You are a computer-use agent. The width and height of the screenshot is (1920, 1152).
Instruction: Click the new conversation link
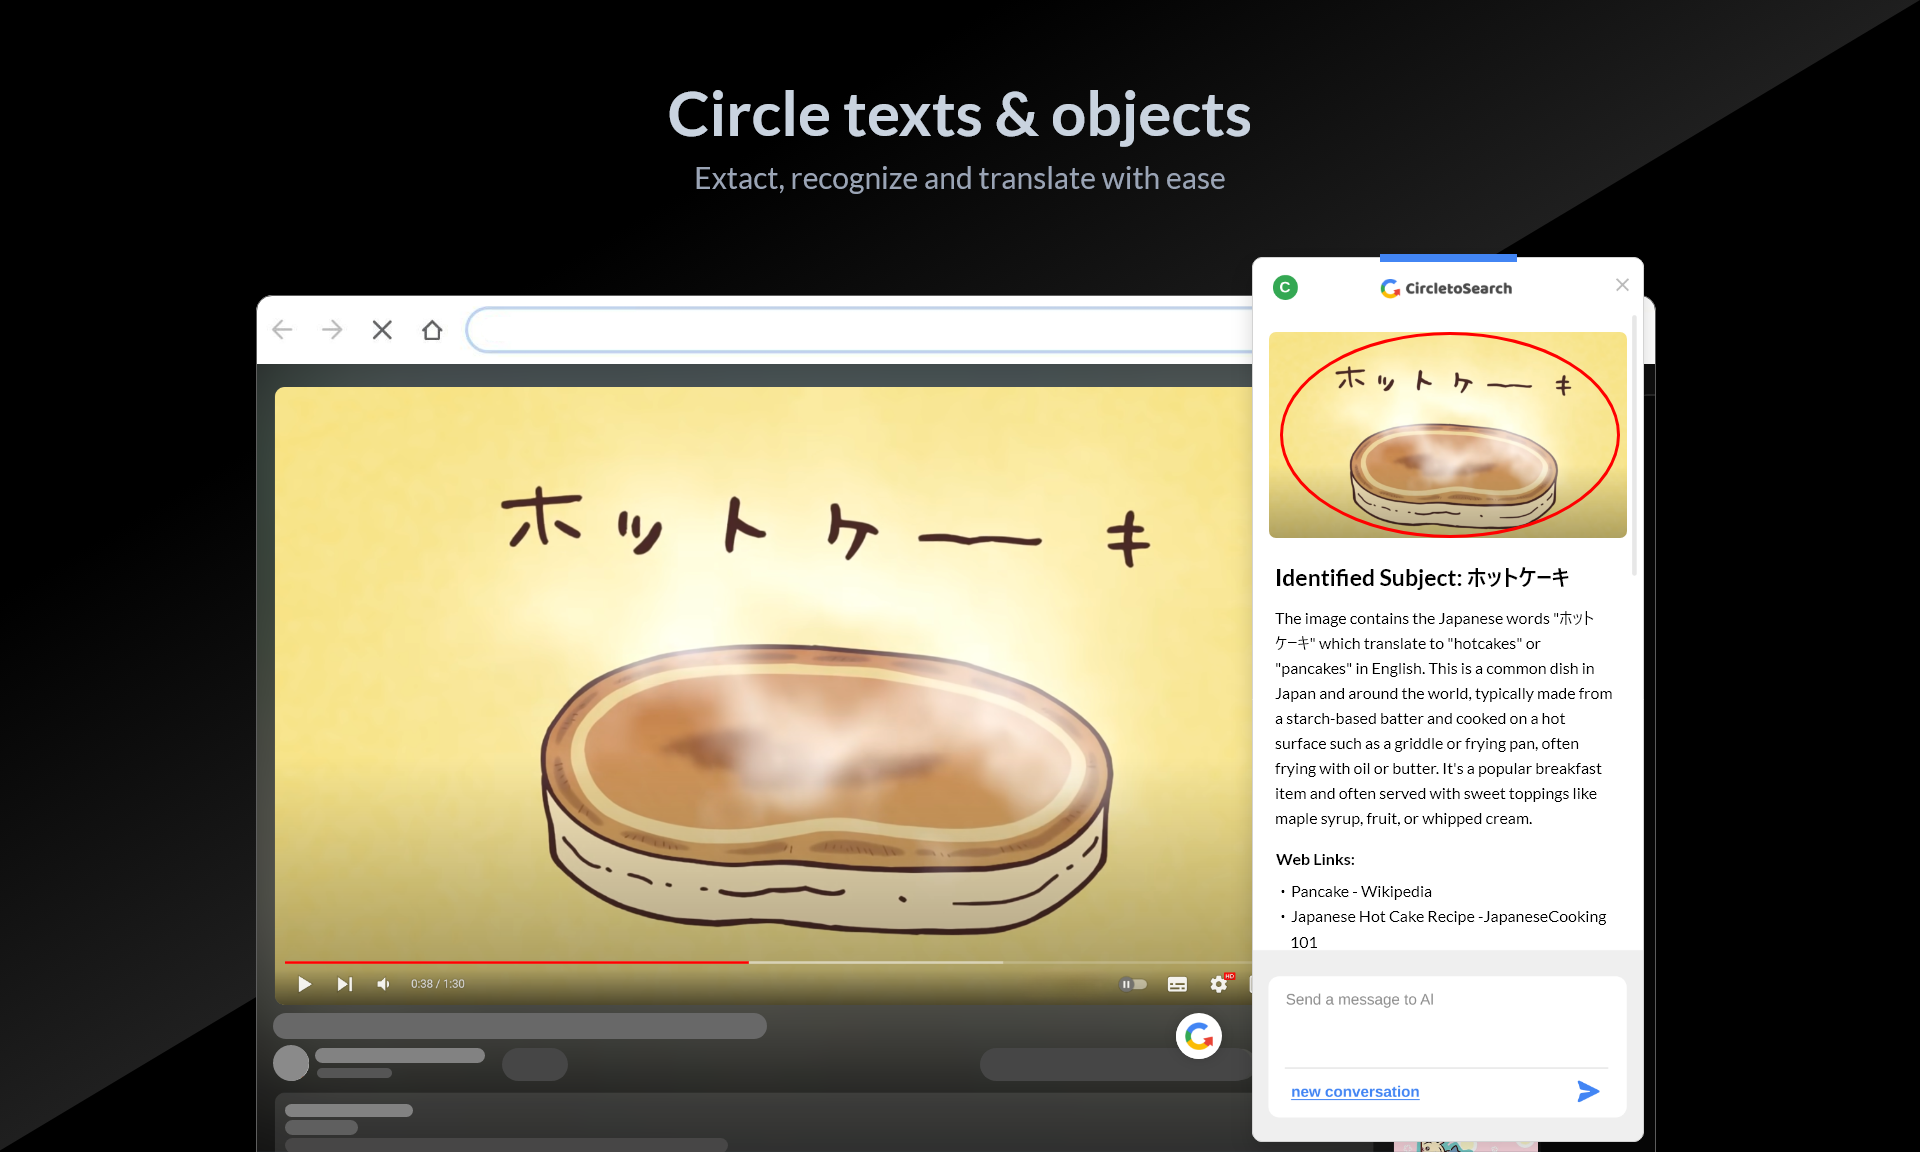pos(1355,1092)
